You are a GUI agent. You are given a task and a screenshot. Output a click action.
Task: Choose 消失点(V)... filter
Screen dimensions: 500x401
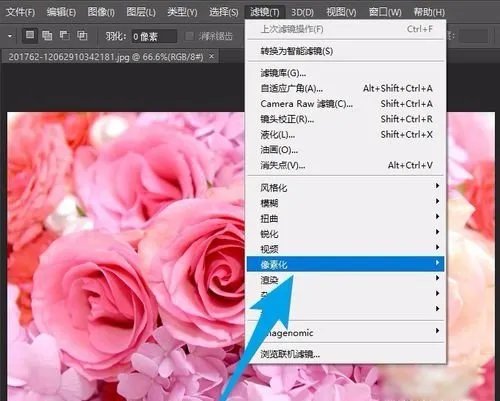346,165
